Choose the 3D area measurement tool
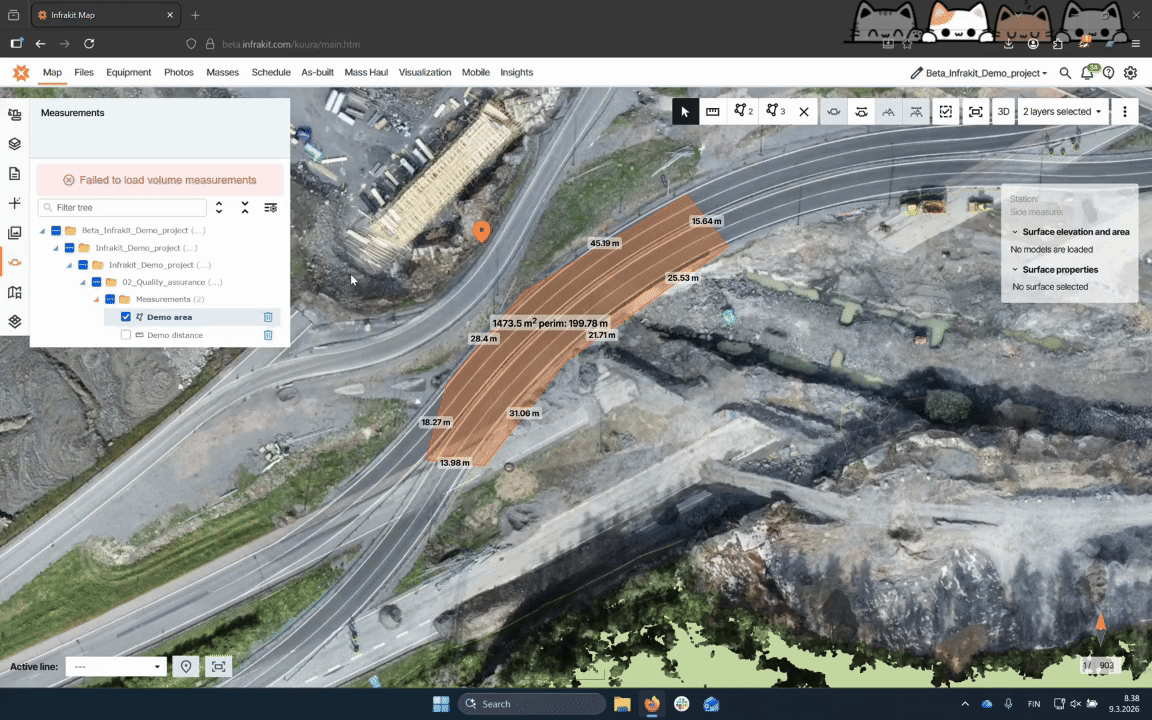 (775, 112)
